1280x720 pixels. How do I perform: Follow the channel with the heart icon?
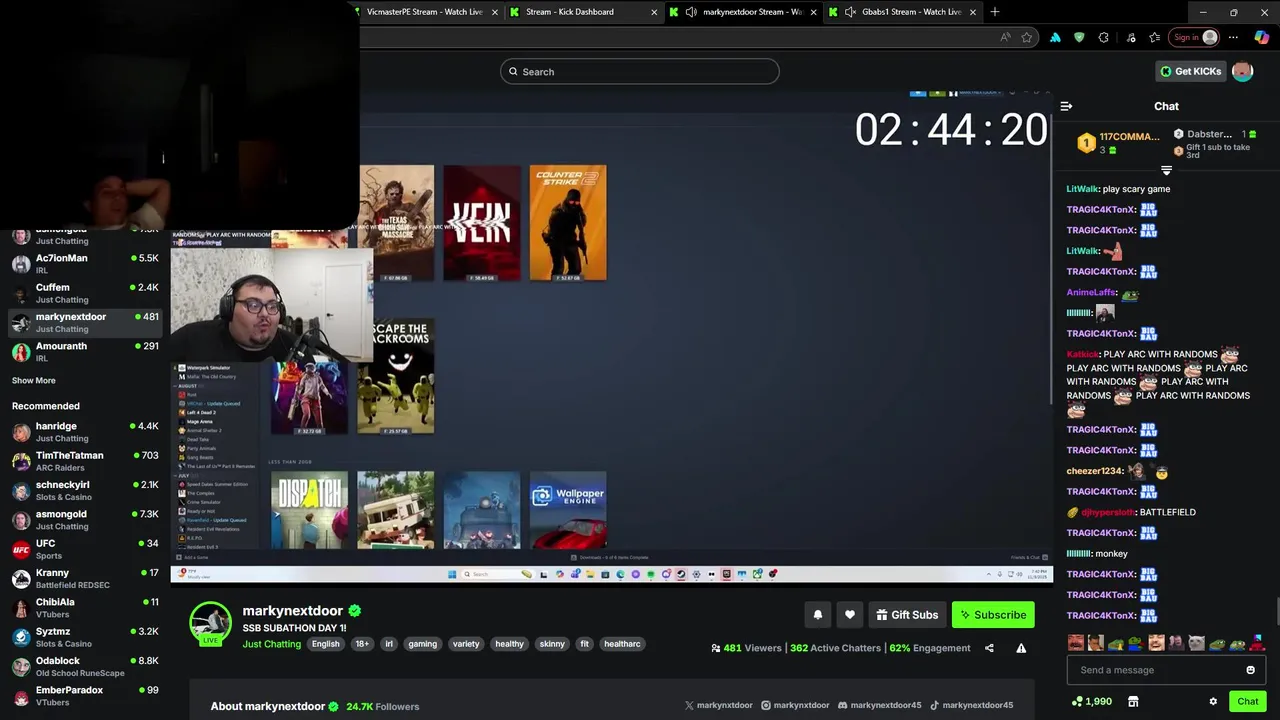(x=850, y=615)
